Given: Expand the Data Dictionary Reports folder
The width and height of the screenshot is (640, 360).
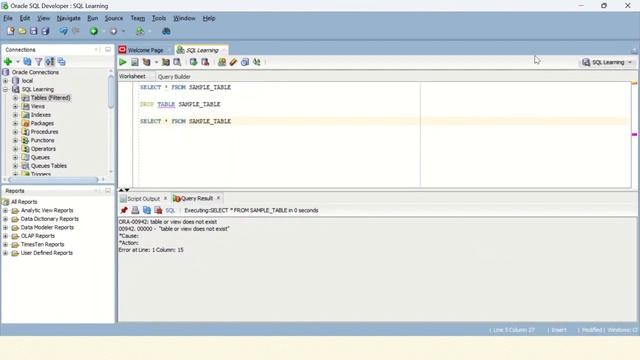Looking at the screenshot, I should 6,219.
